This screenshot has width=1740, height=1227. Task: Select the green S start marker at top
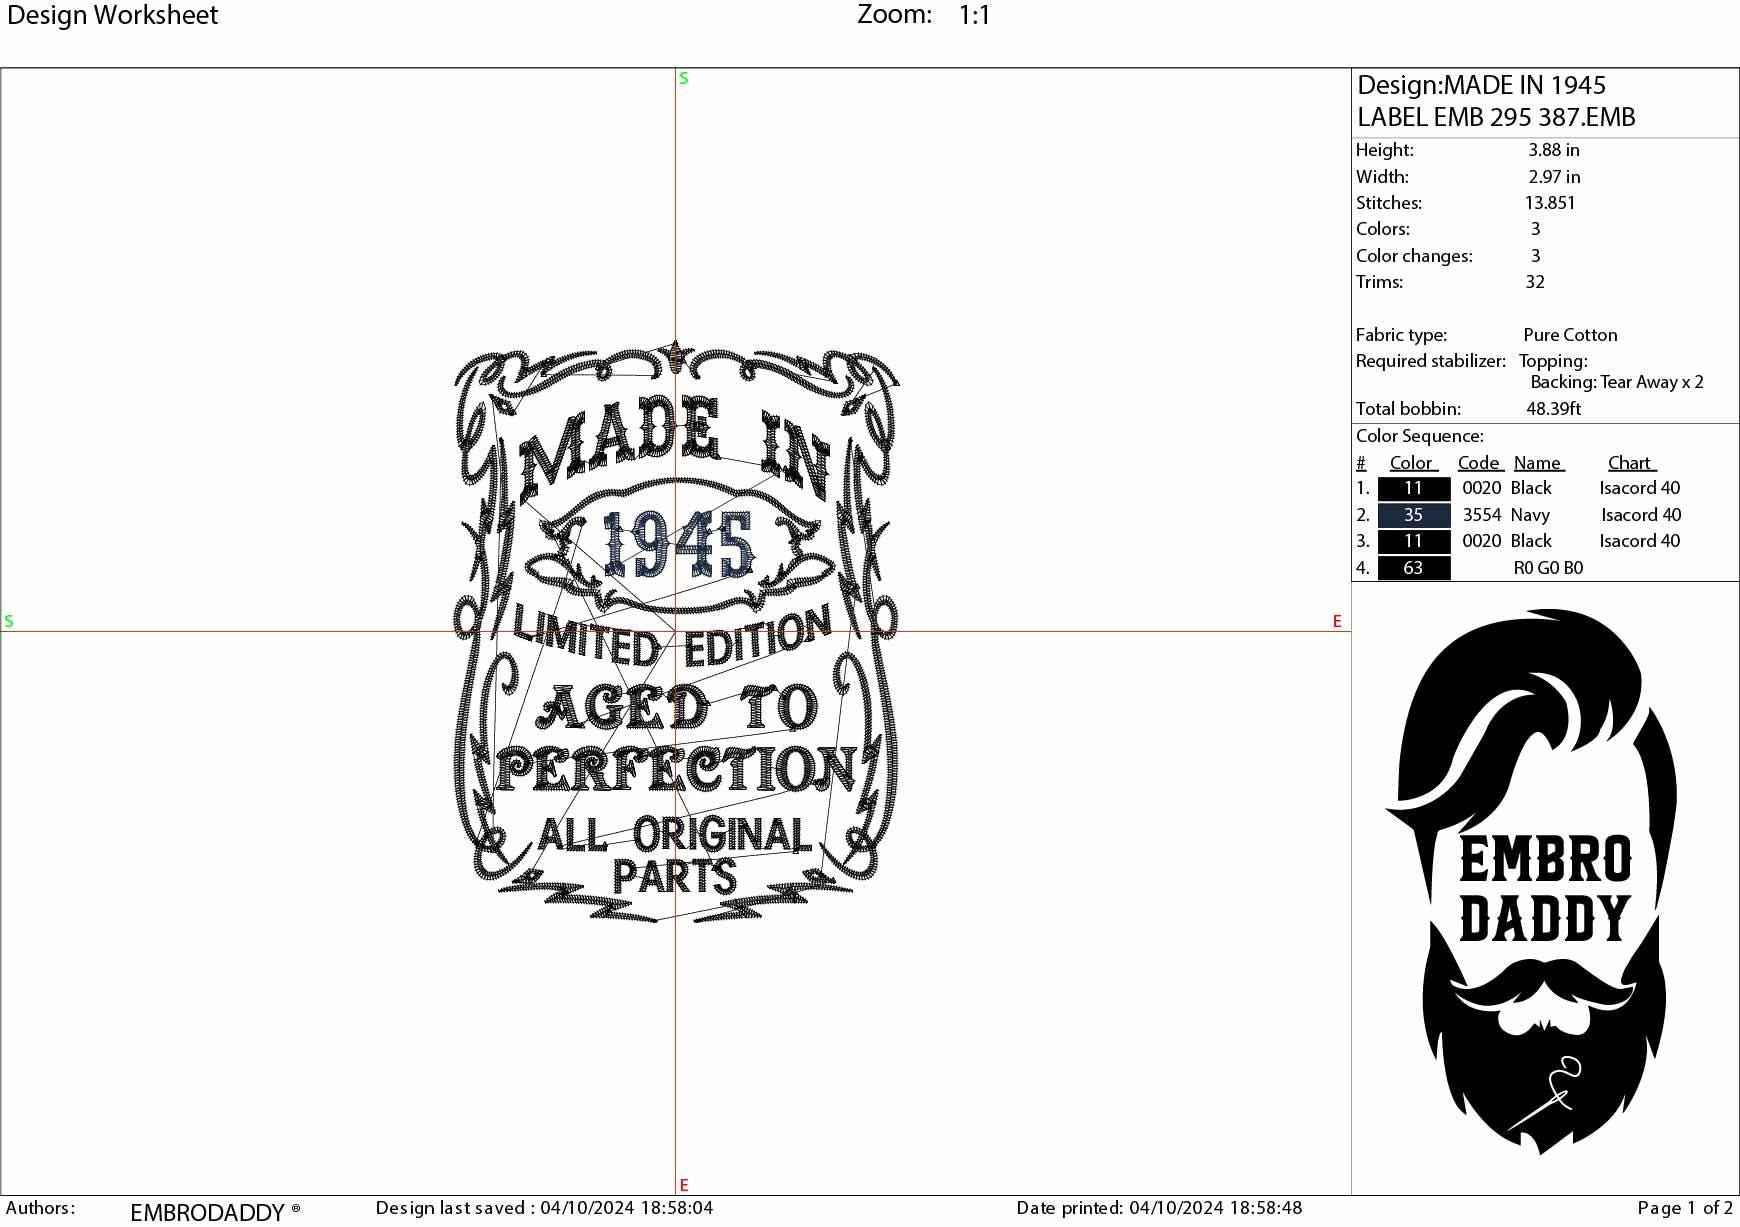pyautogui.click(x=683, y=76)
